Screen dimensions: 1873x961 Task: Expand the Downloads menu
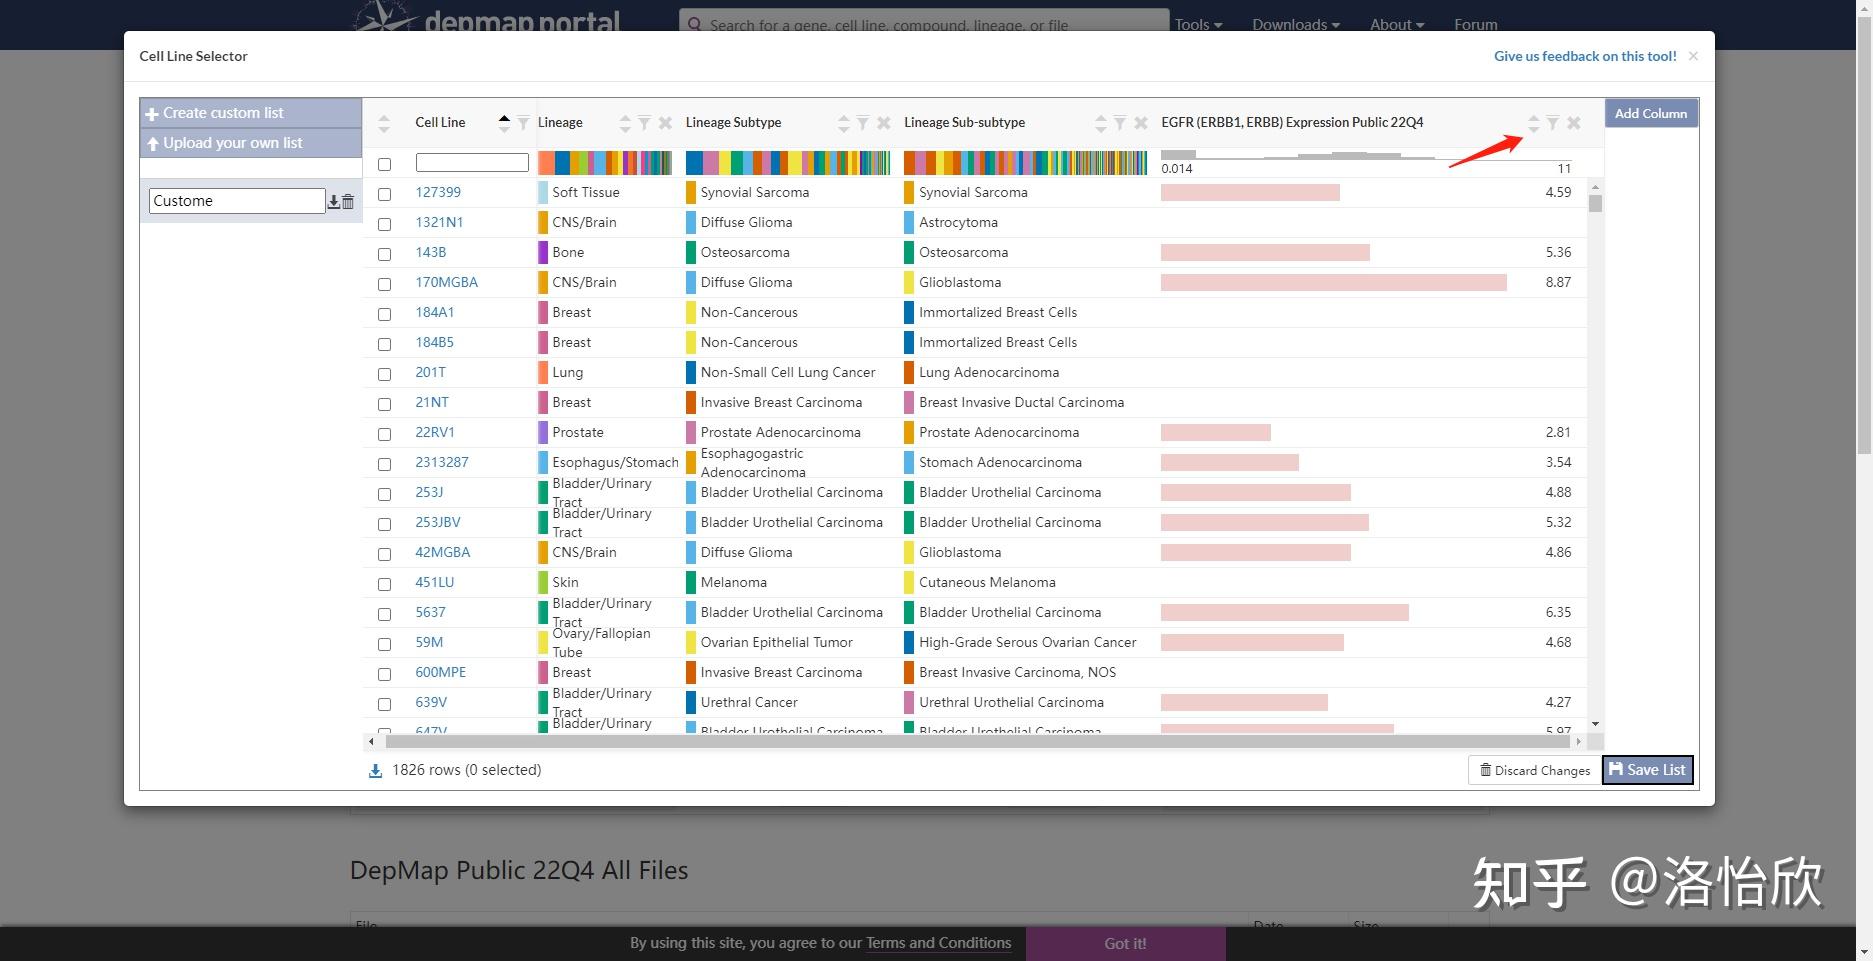(1295, 24)
